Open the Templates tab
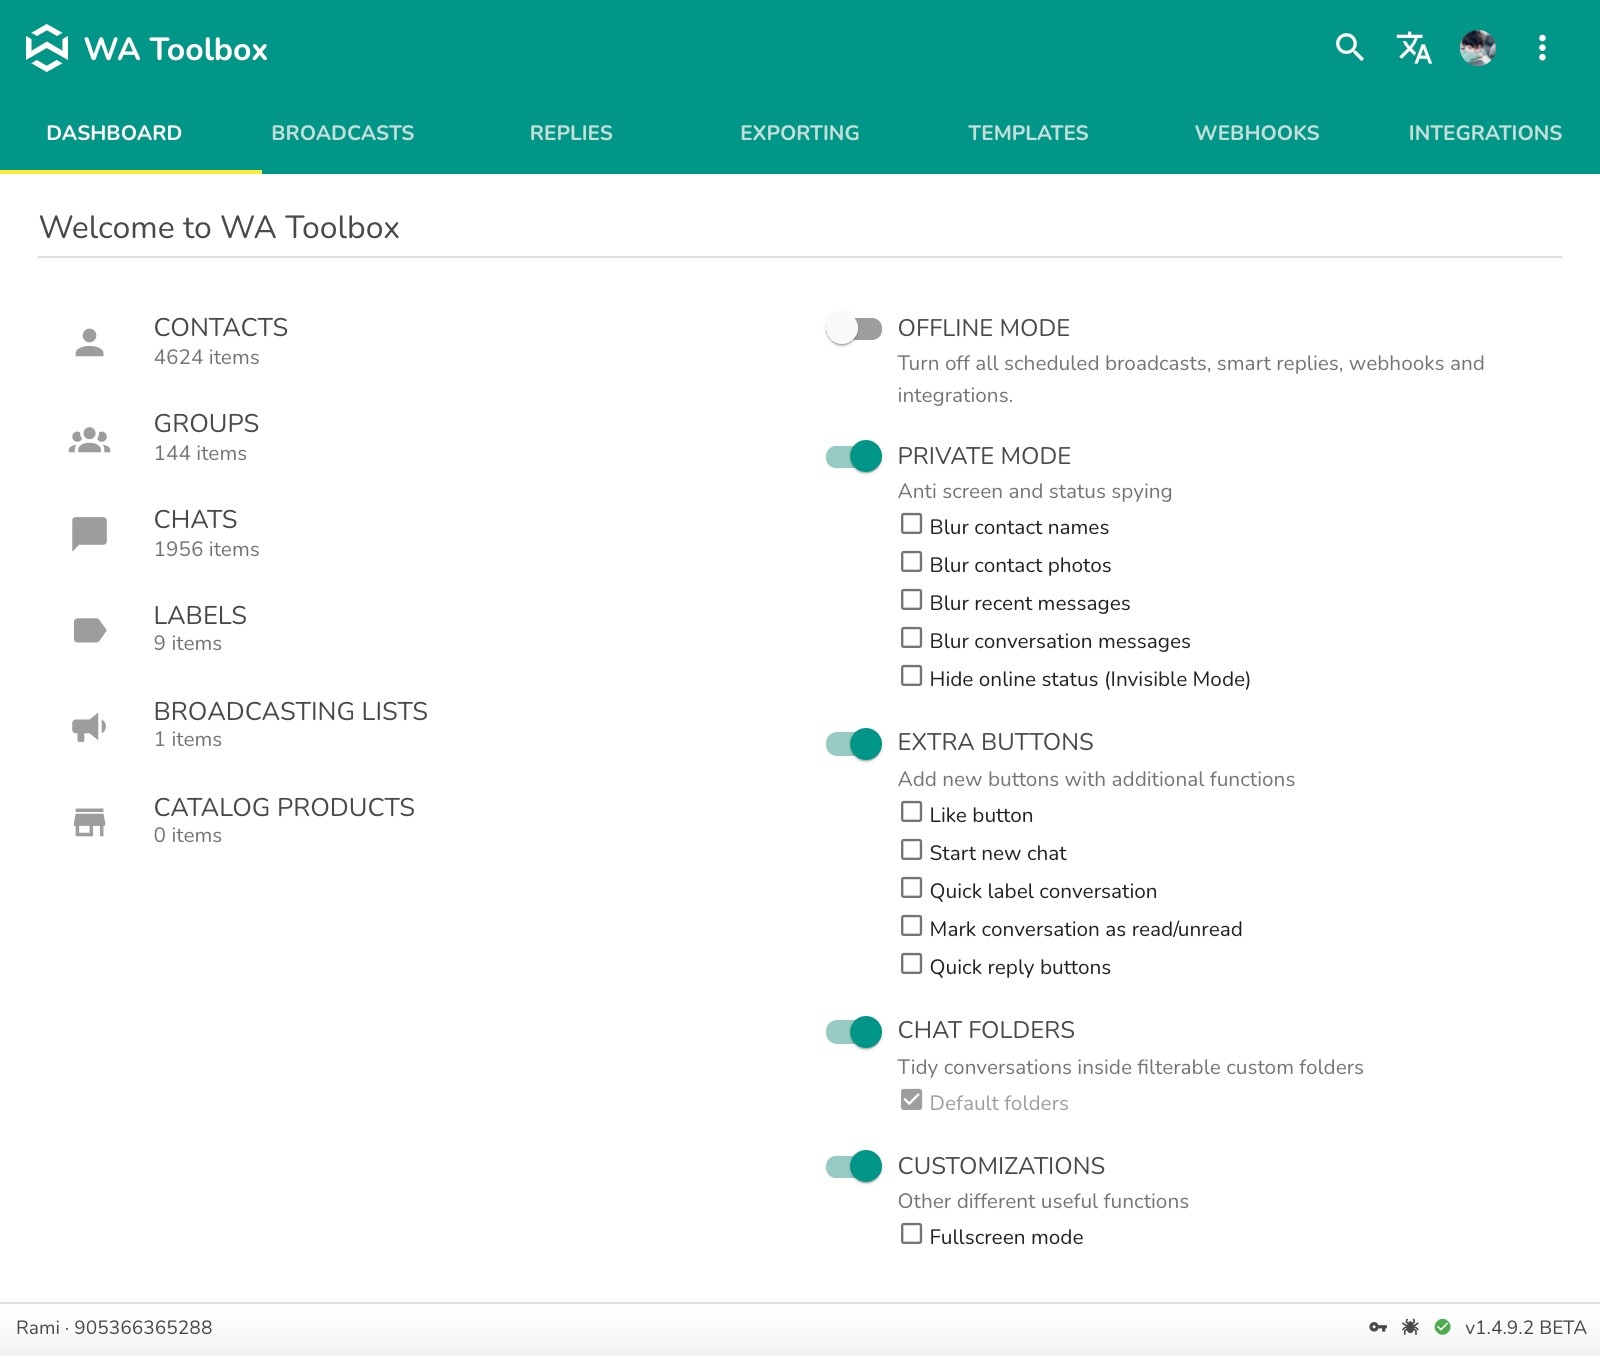 point(1028,133)
